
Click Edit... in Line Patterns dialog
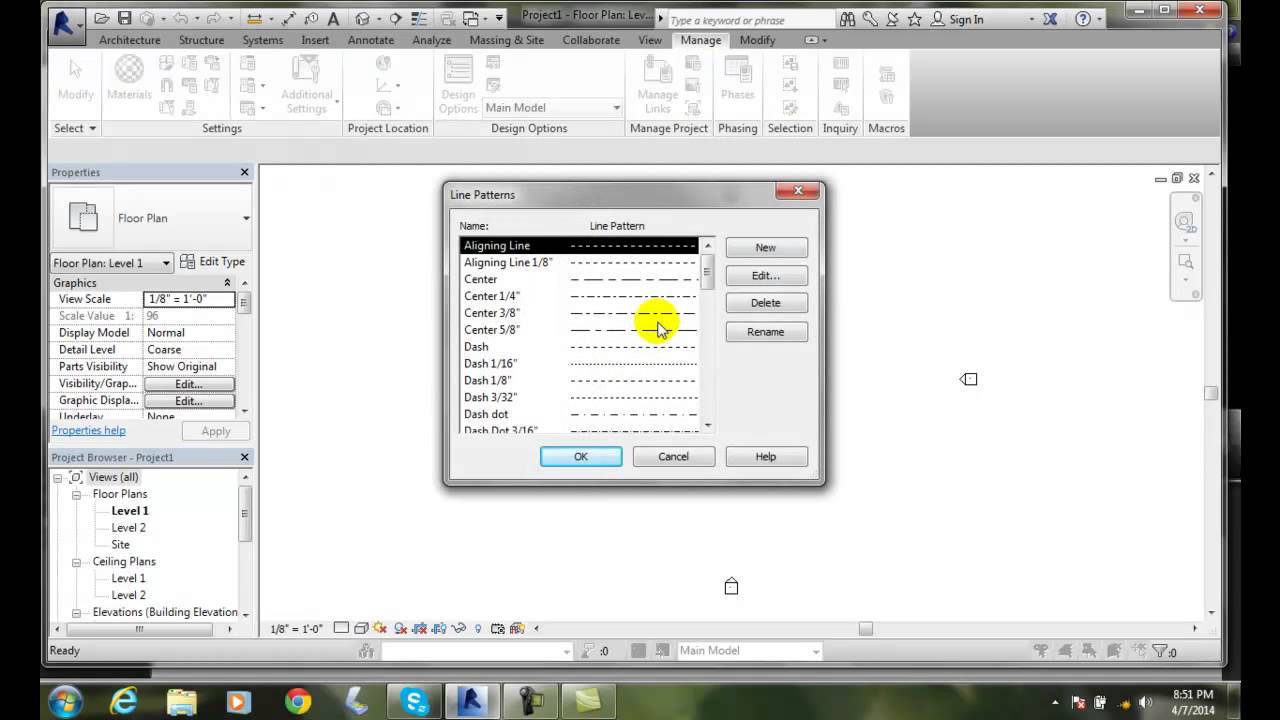[766, 275]
